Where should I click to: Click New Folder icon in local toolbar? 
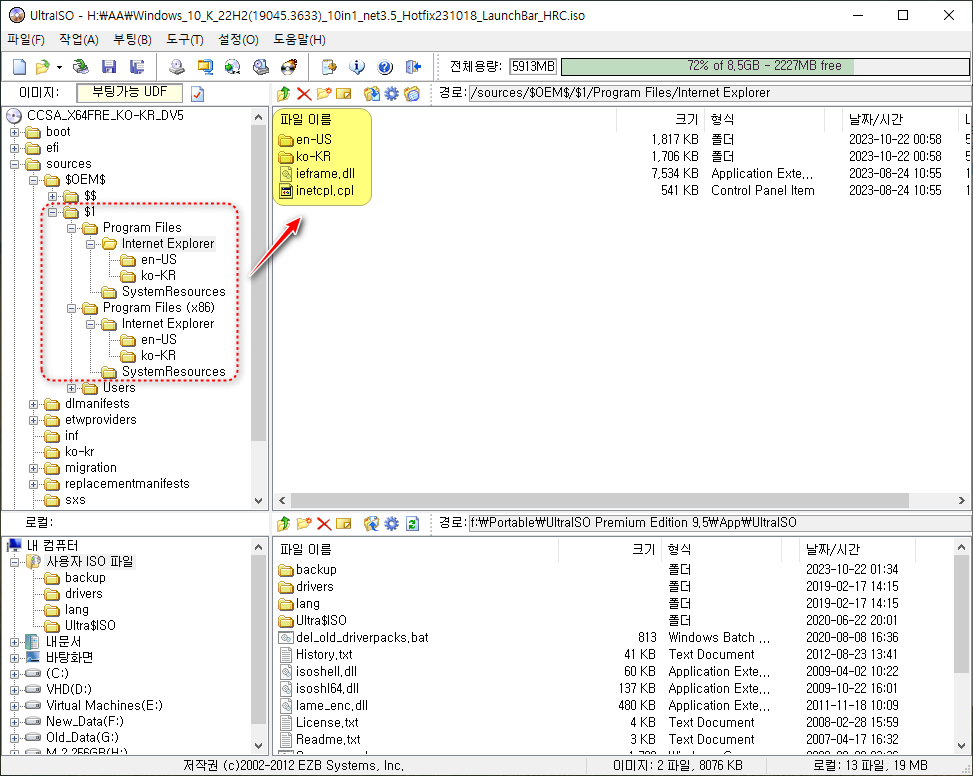click(304, 524)
